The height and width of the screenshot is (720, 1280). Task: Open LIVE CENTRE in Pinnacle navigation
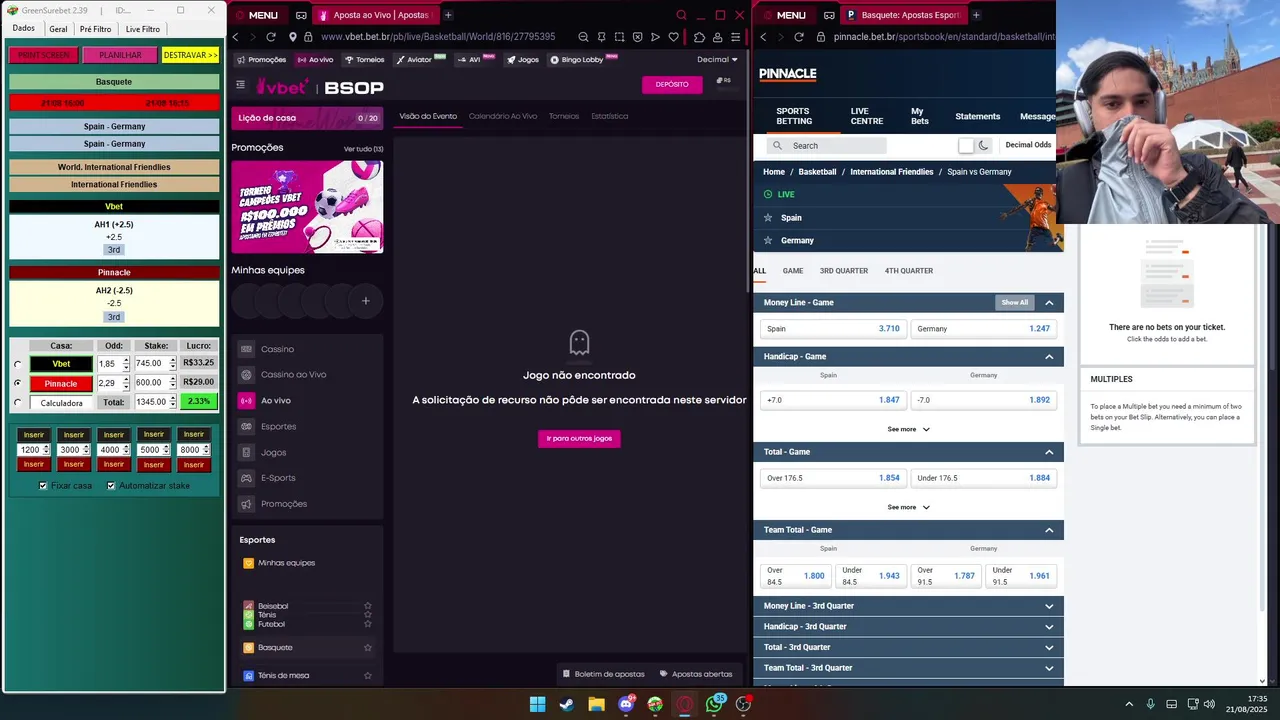[867, 116]
